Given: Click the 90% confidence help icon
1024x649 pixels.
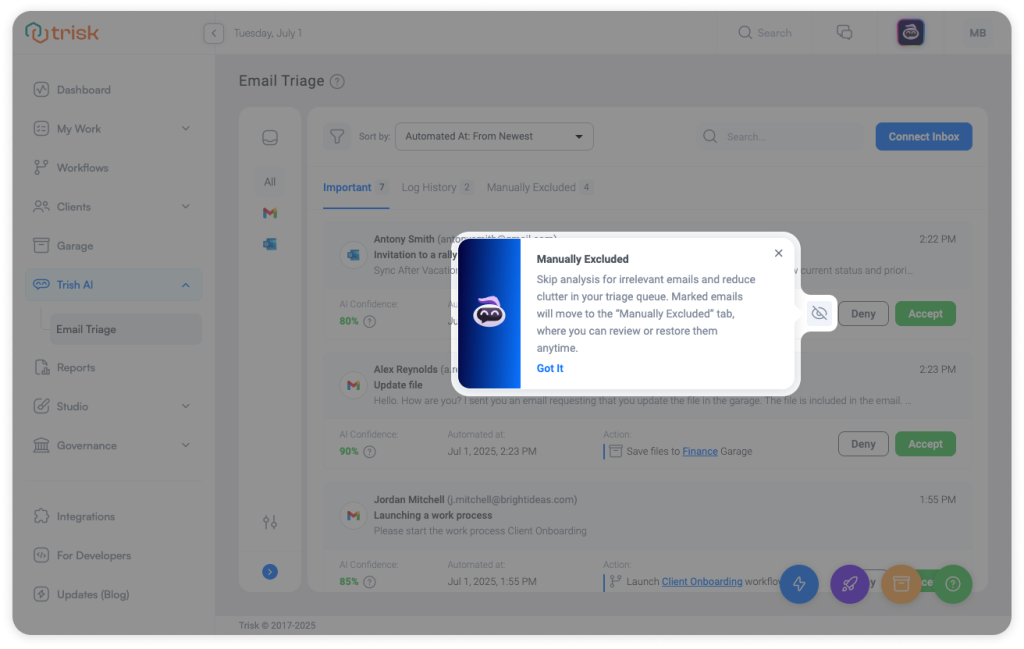Looking at the screenshot, I should coord(370,452).
